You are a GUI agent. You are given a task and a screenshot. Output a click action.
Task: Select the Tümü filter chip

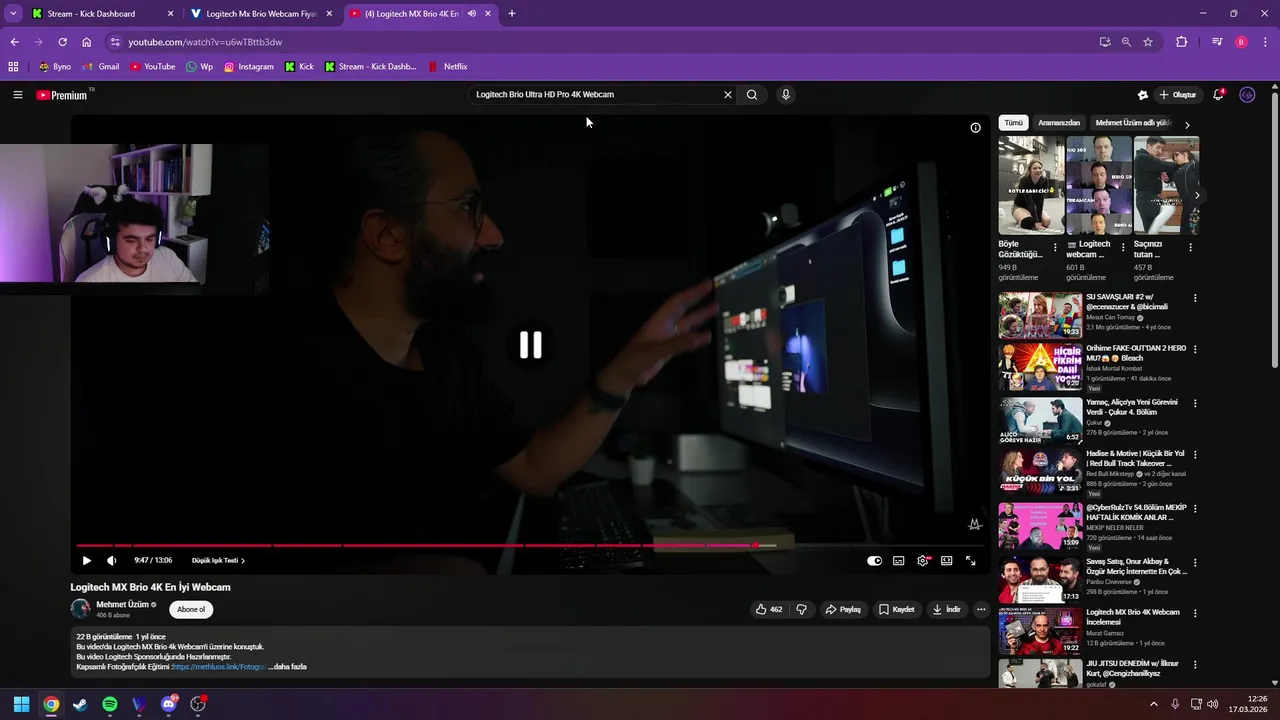point(1014,123)
